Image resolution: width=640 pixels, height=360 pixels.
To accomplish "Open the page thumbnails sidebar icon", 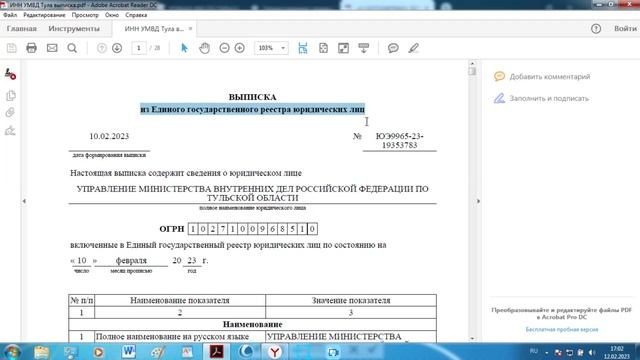I will (x=11, y=96).
